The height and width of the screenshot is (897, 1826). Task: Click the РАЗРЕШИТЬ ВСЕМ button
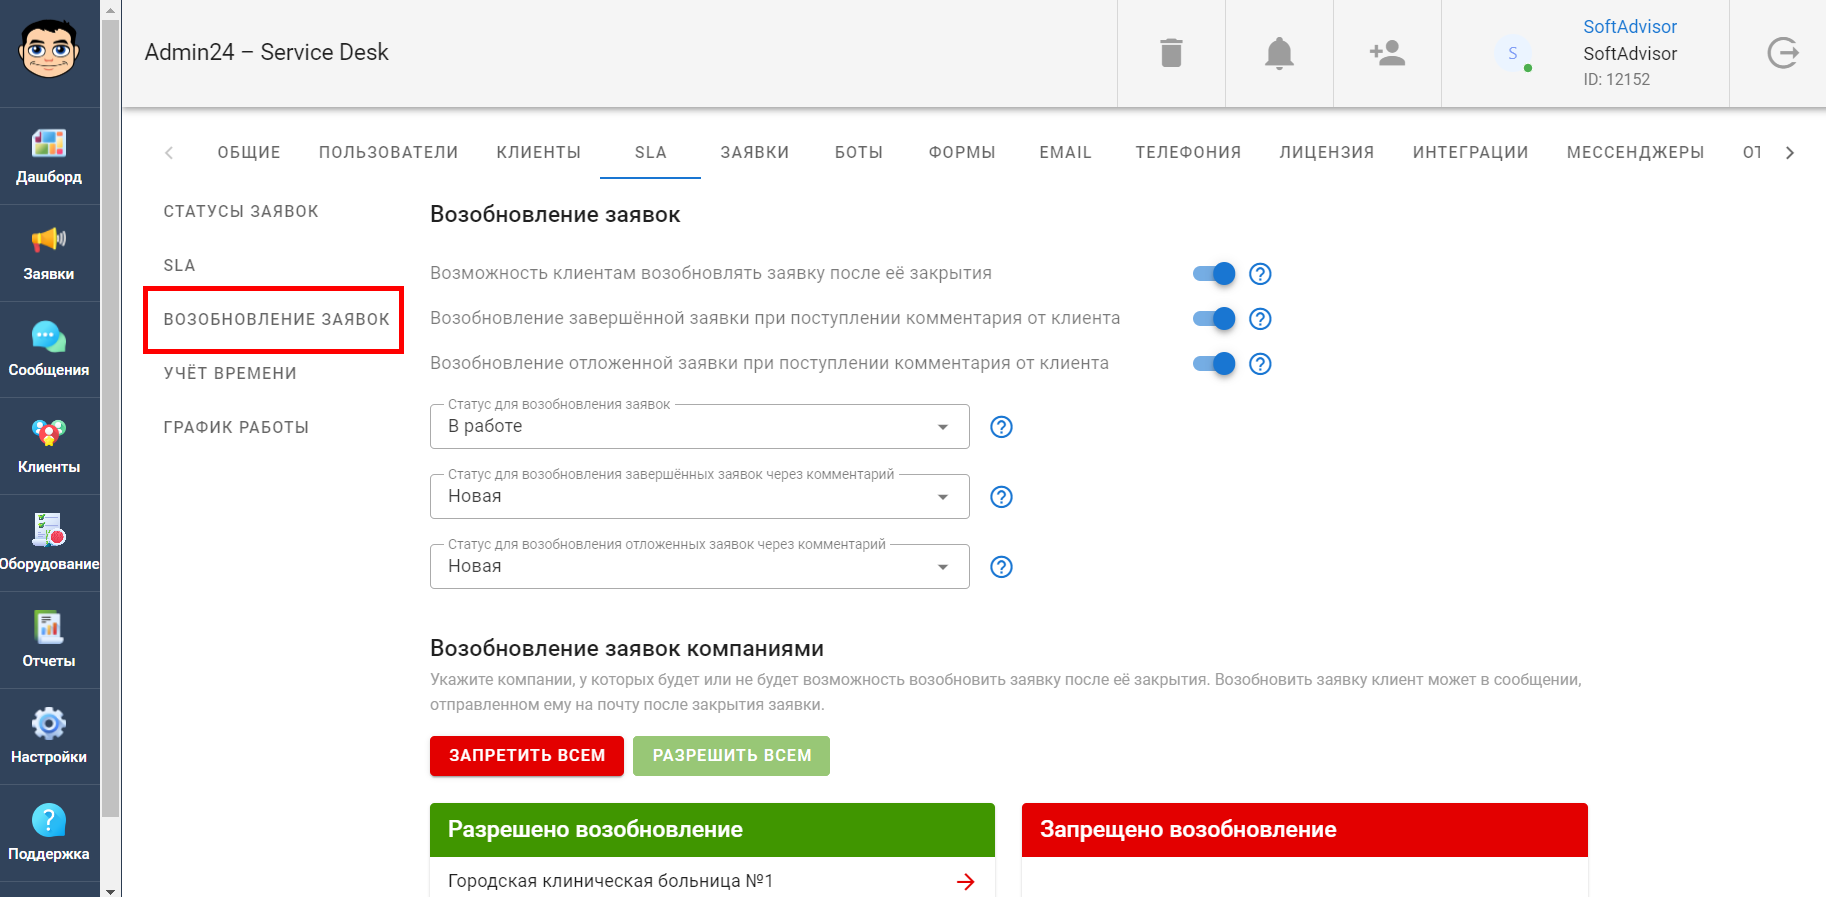point(731,756)
